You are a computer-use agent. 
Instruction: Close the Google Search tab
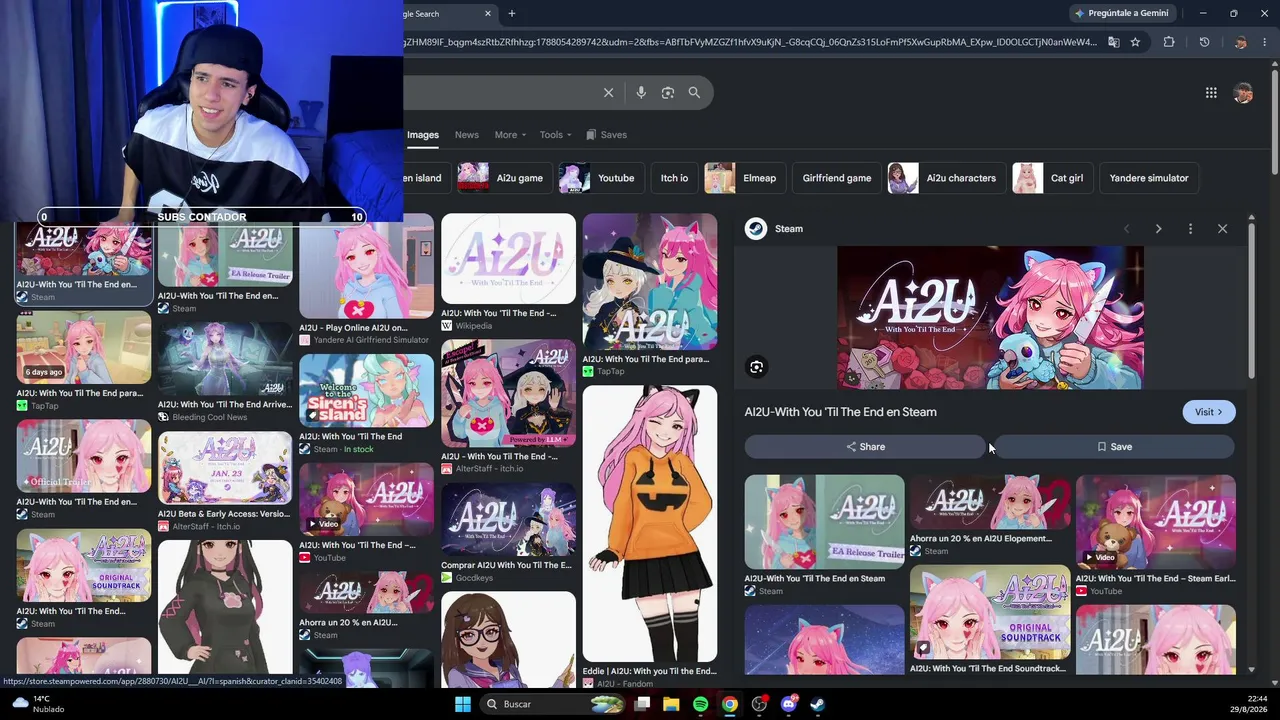coord(488,14)
